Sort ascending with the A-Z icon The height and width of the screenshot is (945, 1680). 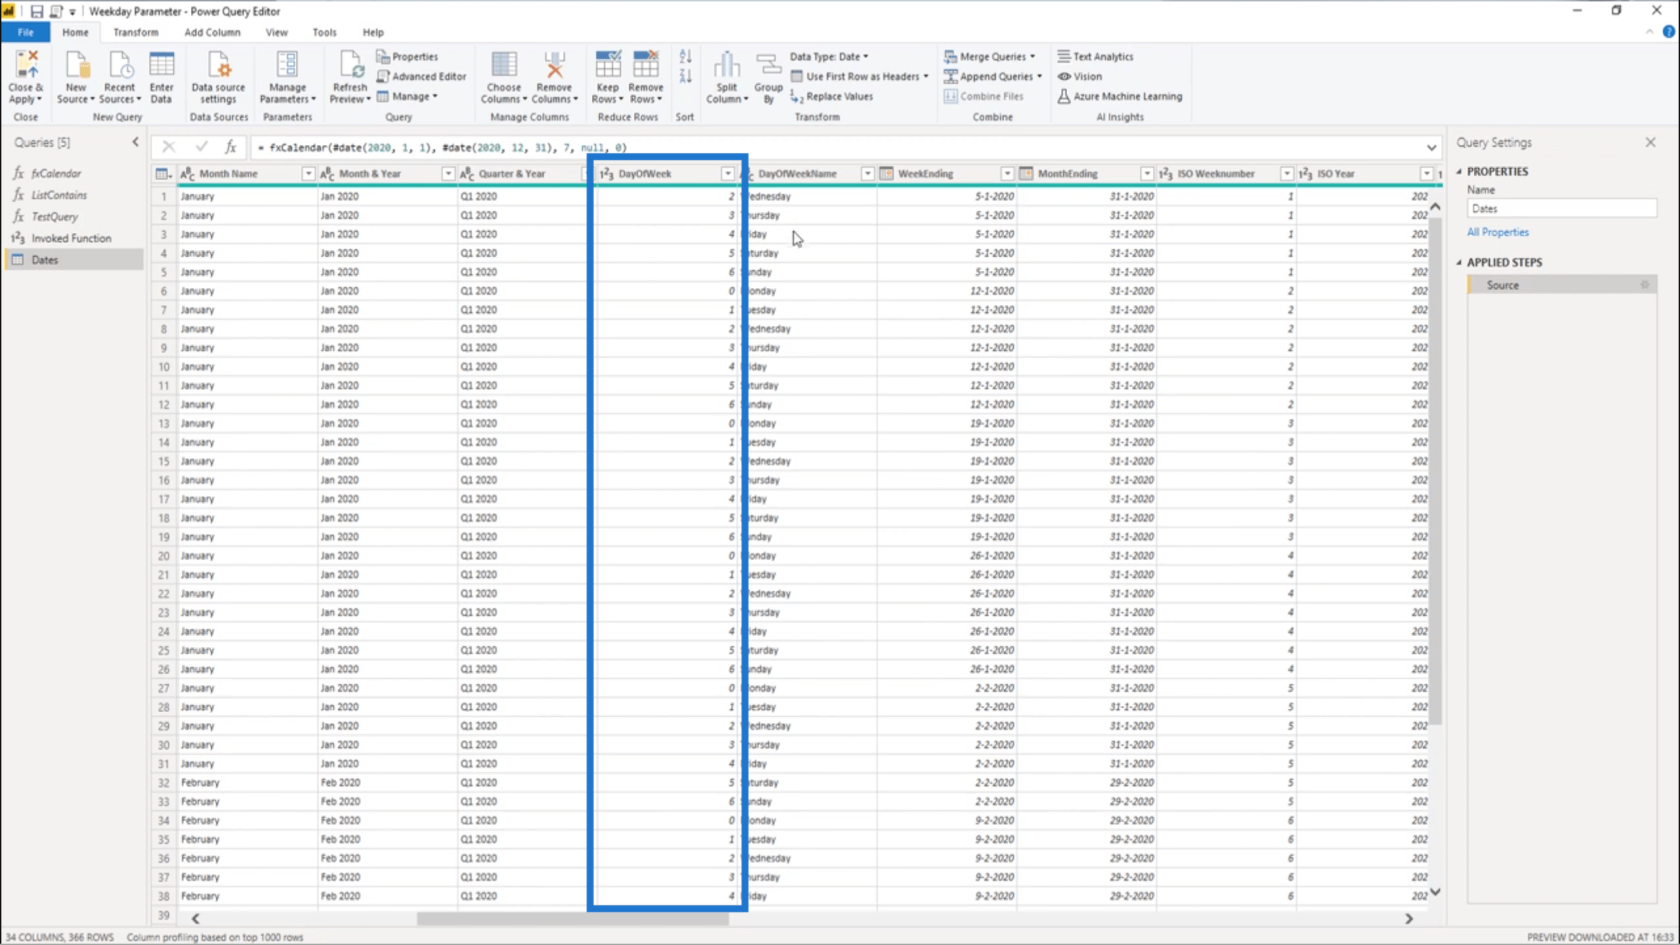685,58
